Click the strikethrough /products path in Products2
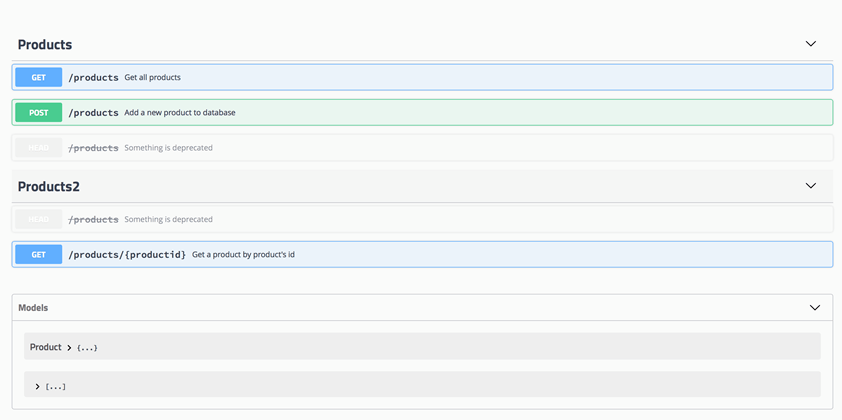 point(93,219)
